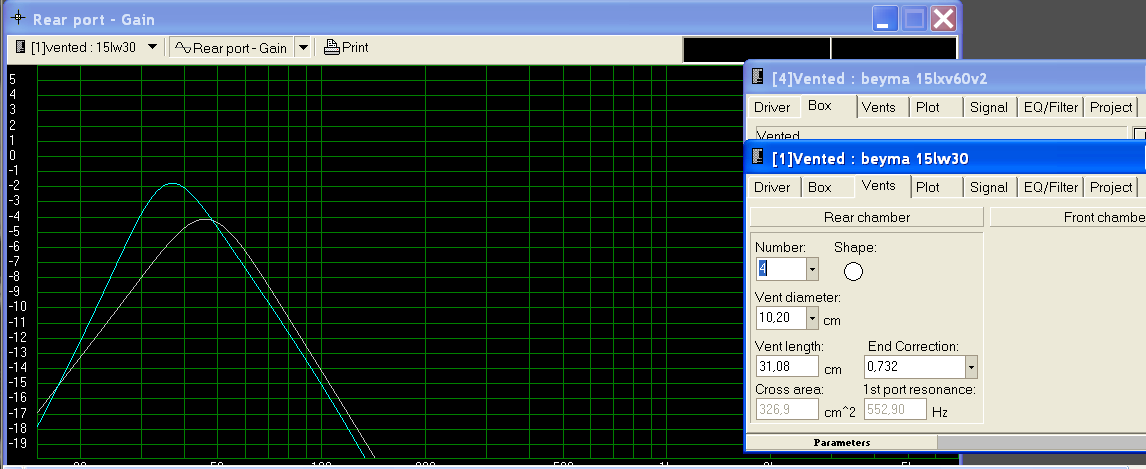
Task: Click the Vent diameter field 10,20
Action: 781,318
